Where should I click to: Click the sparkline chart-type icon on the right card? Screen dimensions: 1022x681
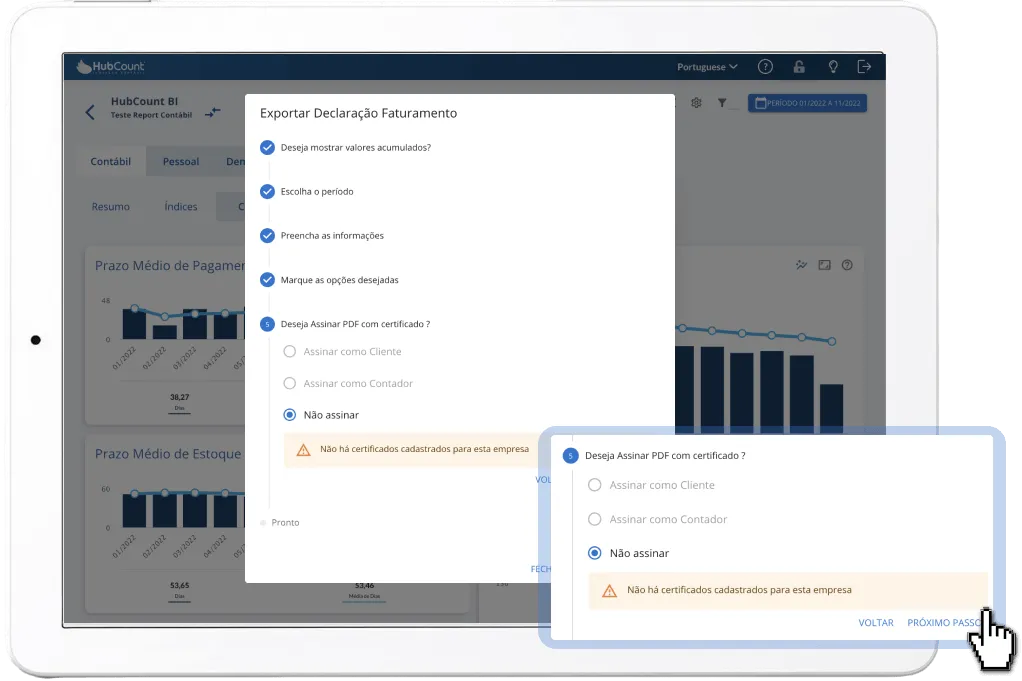click(x=802, y=265)
